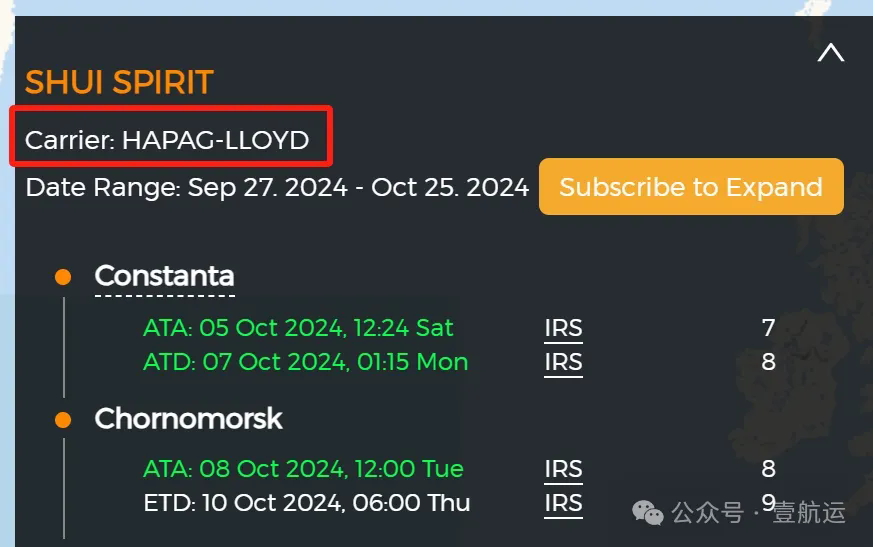Click the SHUI SPIRIT vessel title
873x547 pixels.
119,82
